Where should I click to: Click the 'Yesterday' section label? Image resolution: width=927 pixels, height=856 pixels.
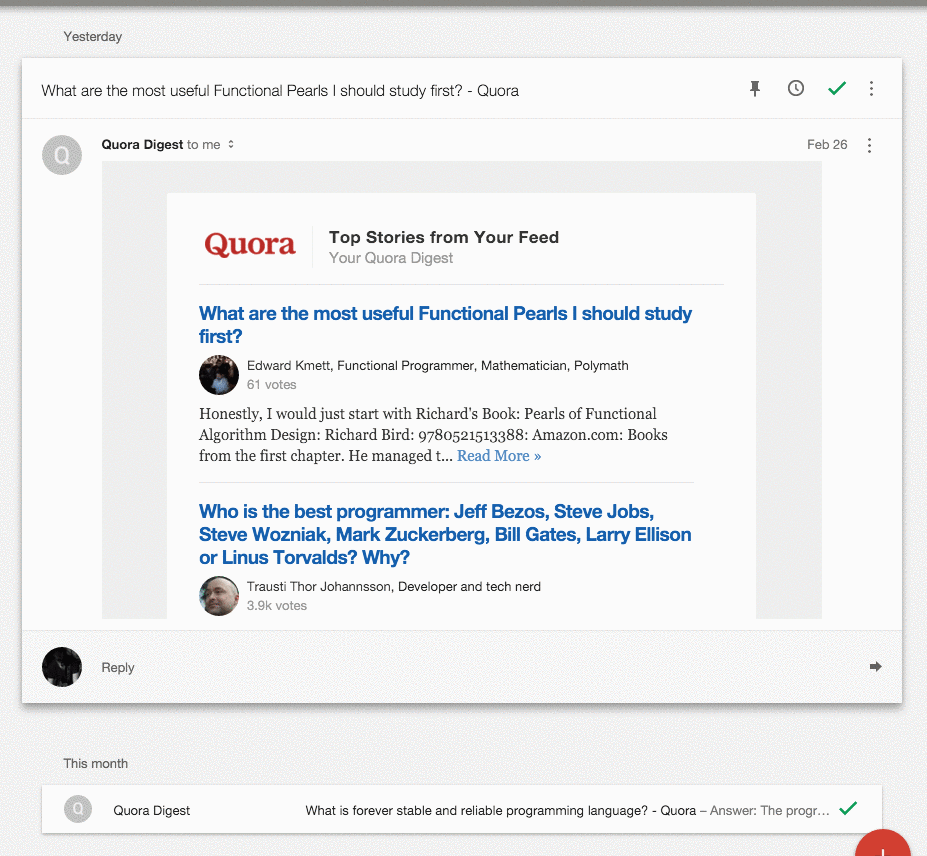[93, 37]
